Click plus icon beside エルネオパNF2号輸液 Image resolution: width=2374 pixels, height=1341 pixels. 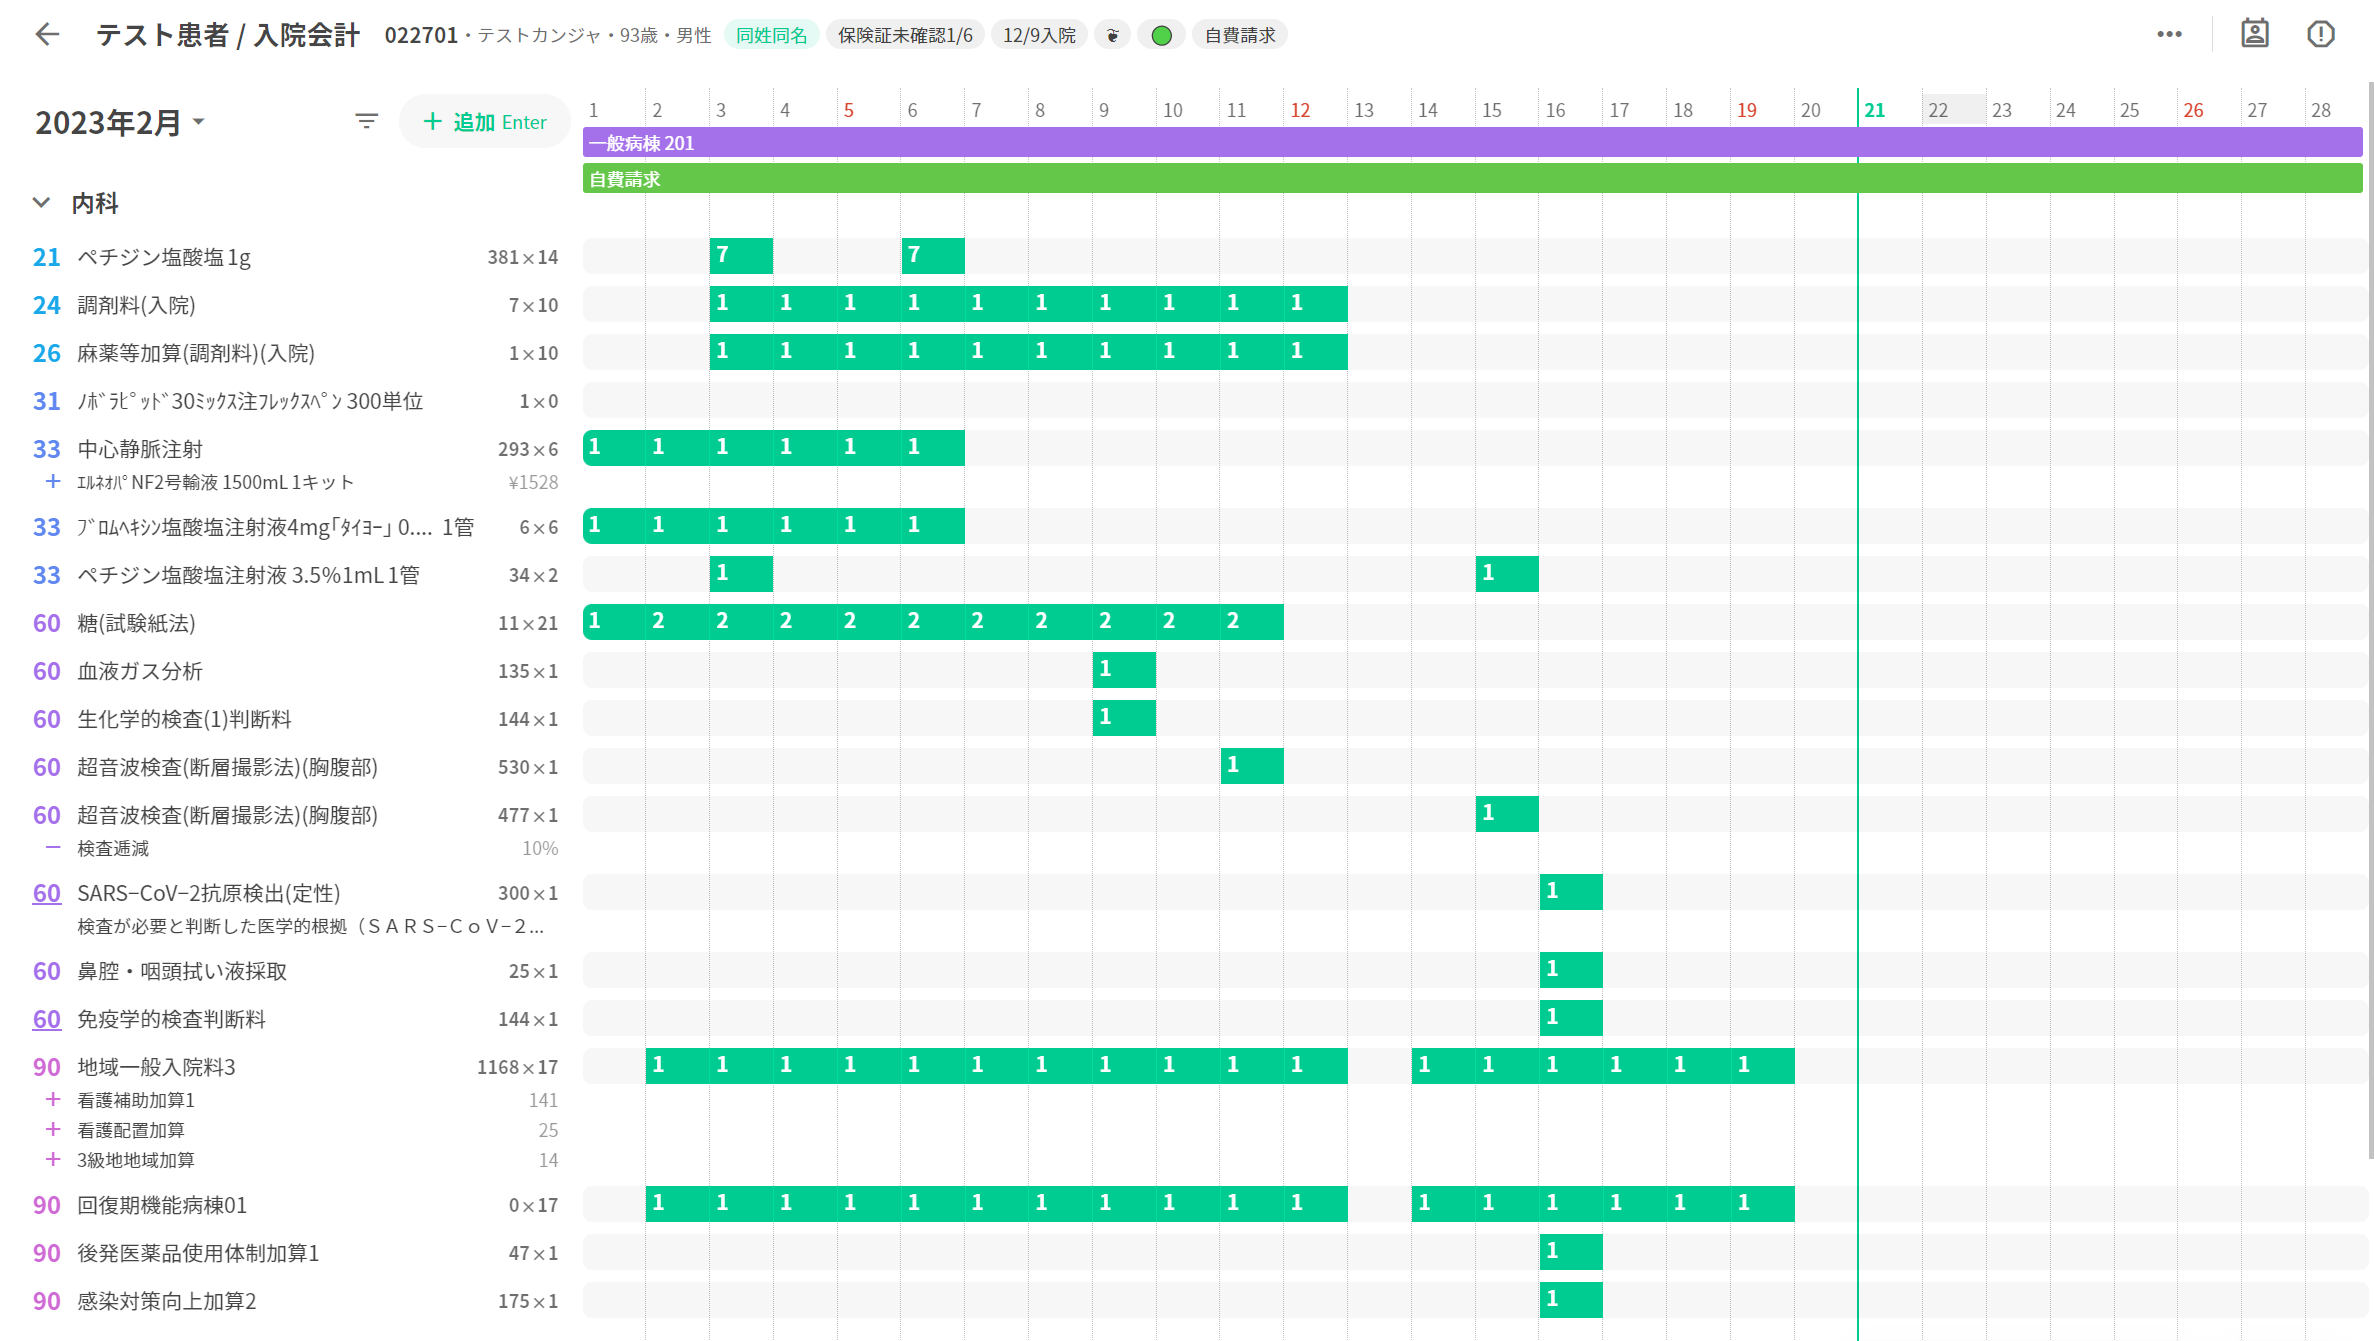pos(53,482)
